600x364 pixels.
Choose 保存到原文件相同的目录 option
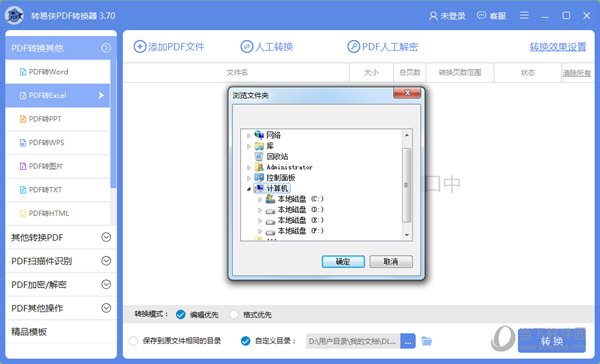133,341
